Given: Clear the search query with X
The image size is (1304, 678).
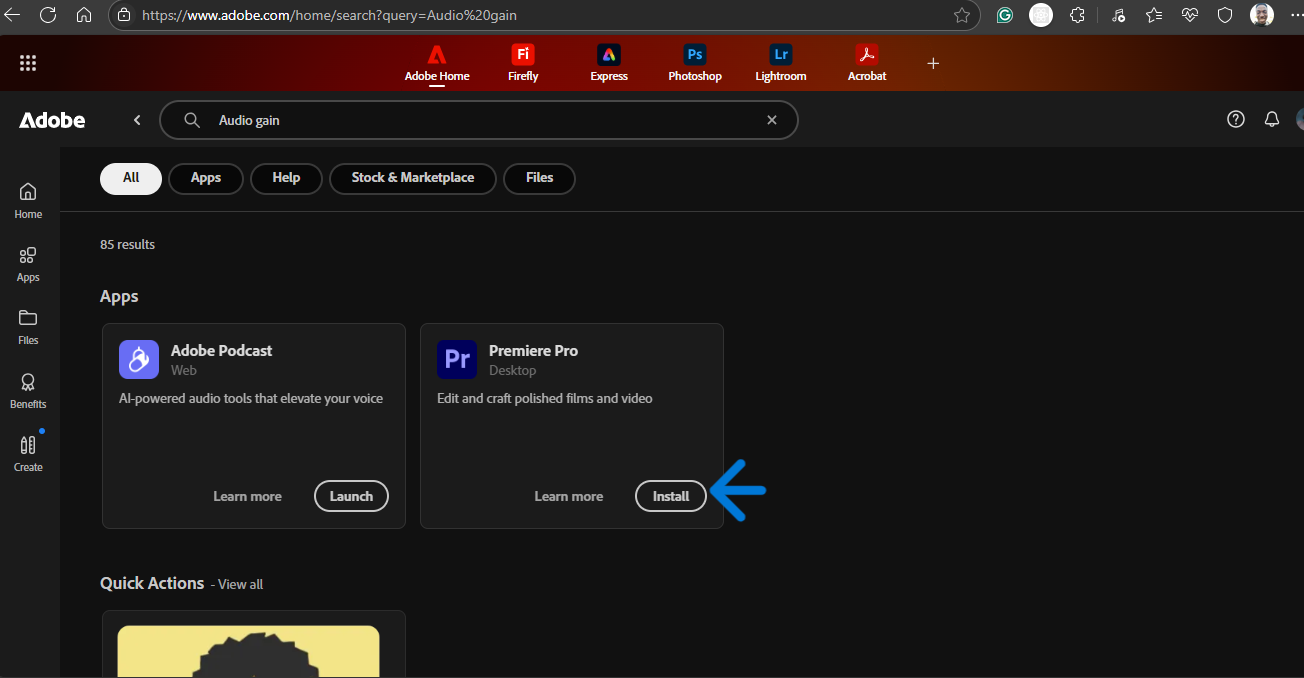Looking at the screenshot, I should (x=772, y=120).
